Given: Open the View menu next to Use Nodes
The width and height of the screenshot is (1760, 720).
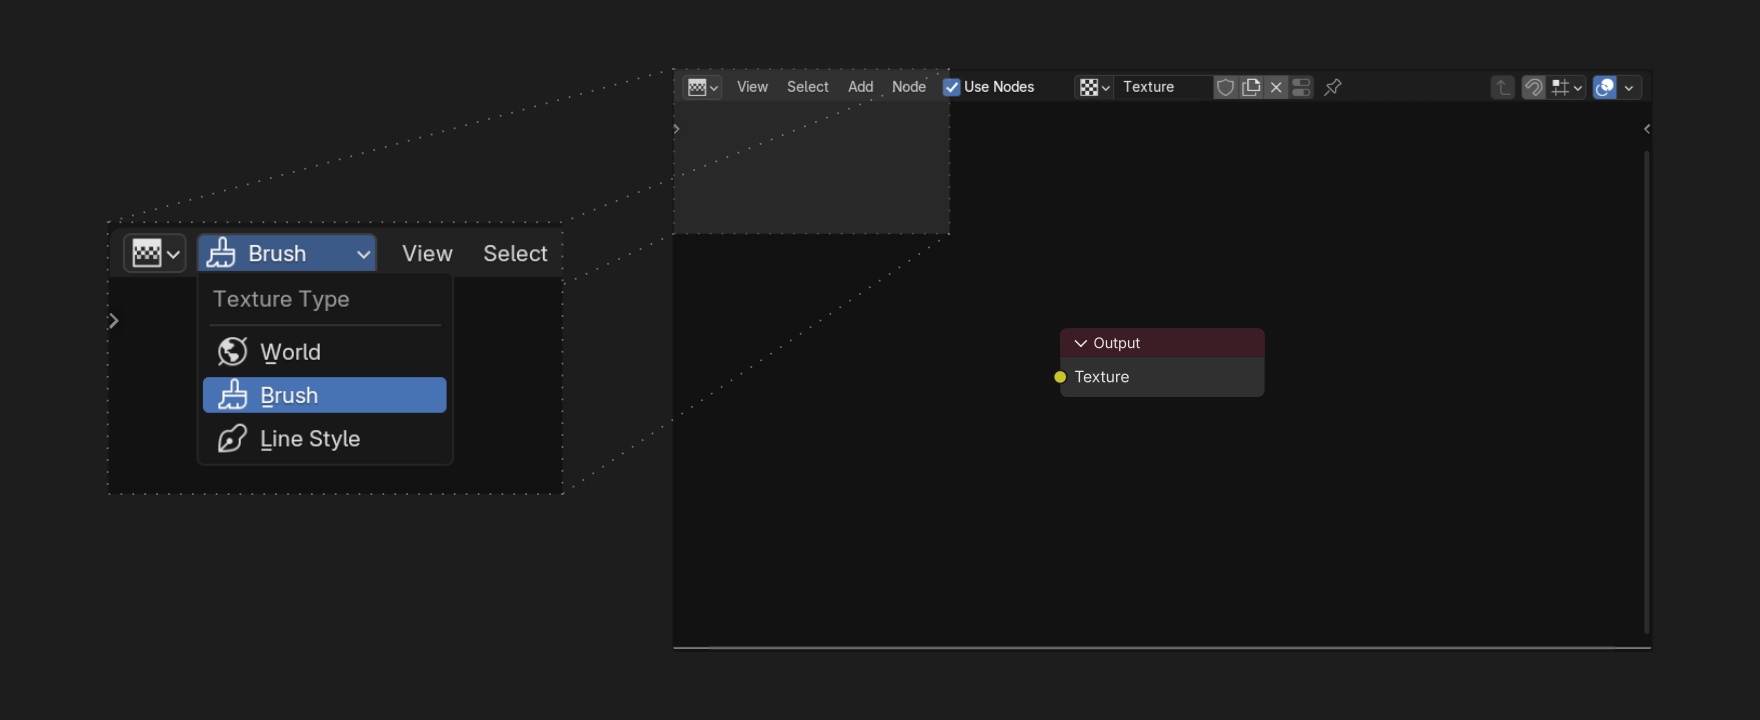Looking at the screenshot, I should 752,87.
